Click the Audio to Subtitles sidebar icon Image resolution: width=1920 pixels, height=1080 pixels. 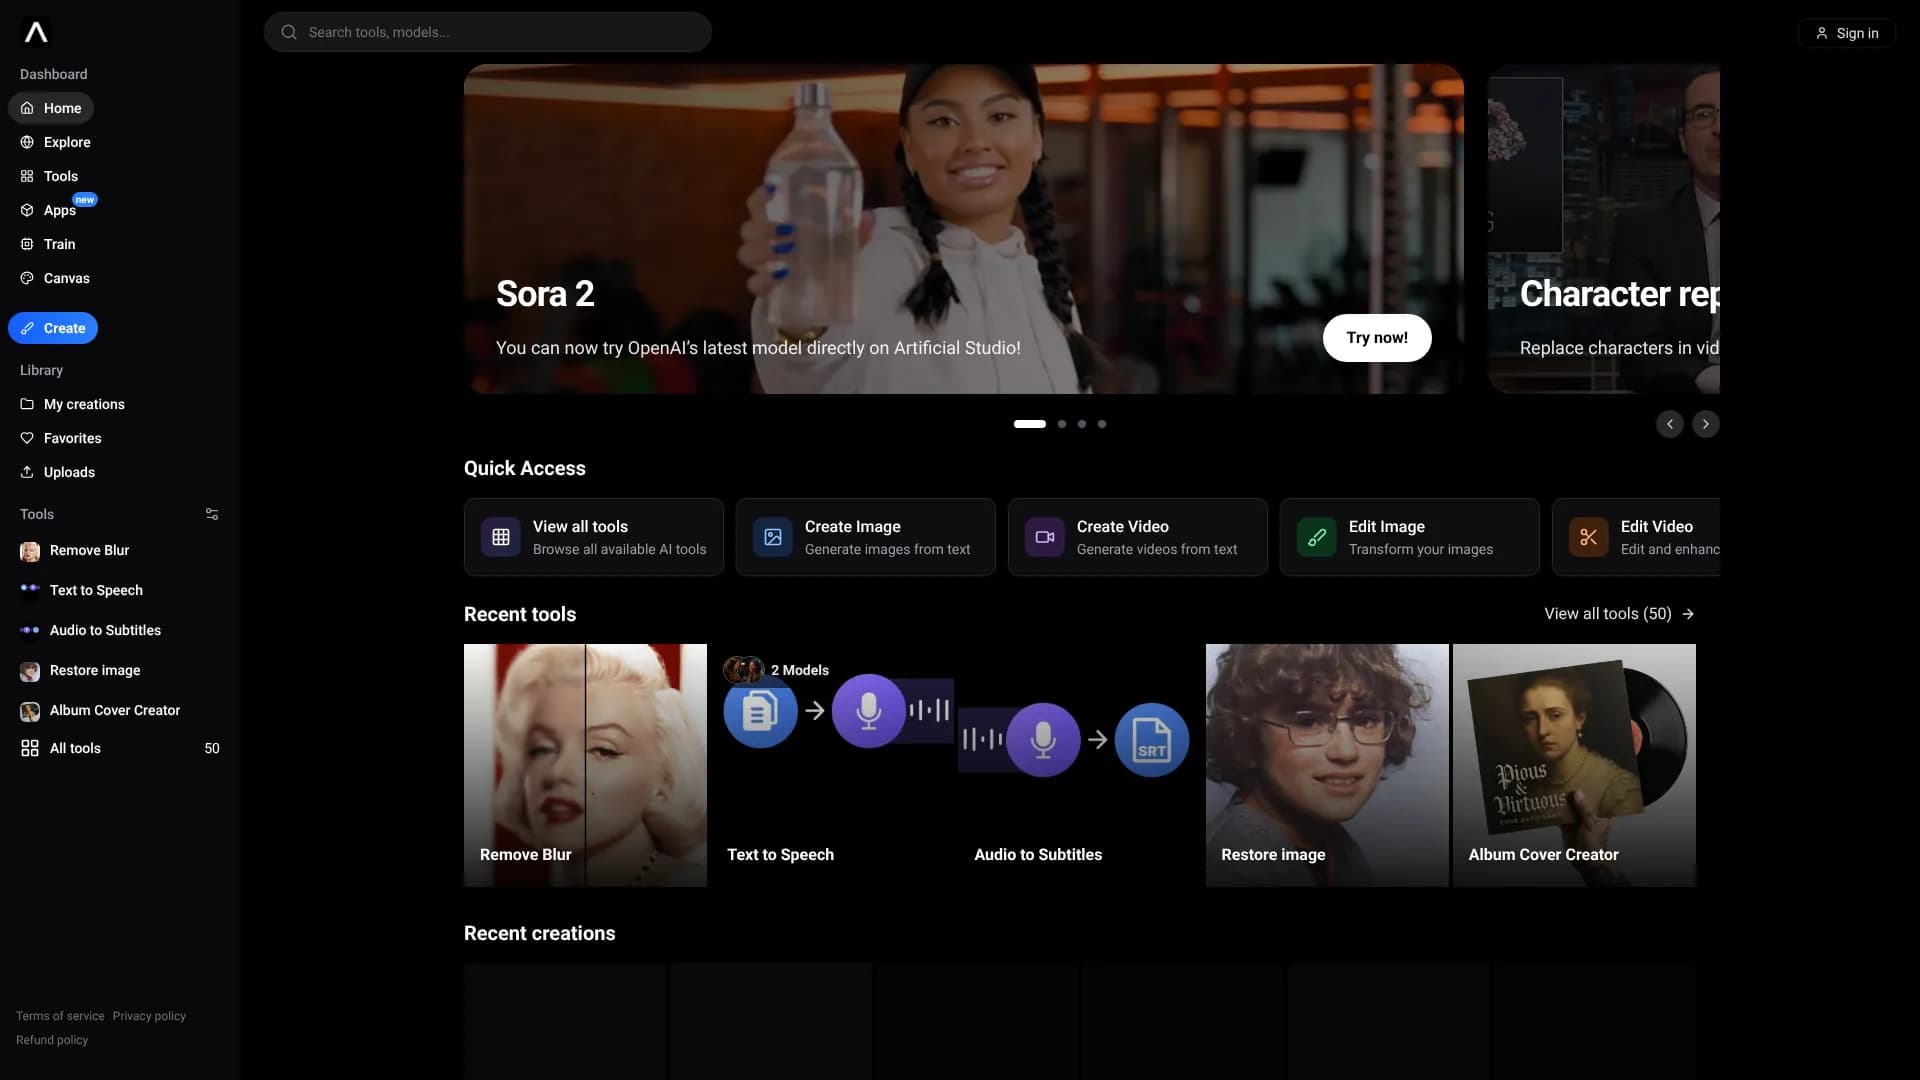30,630
